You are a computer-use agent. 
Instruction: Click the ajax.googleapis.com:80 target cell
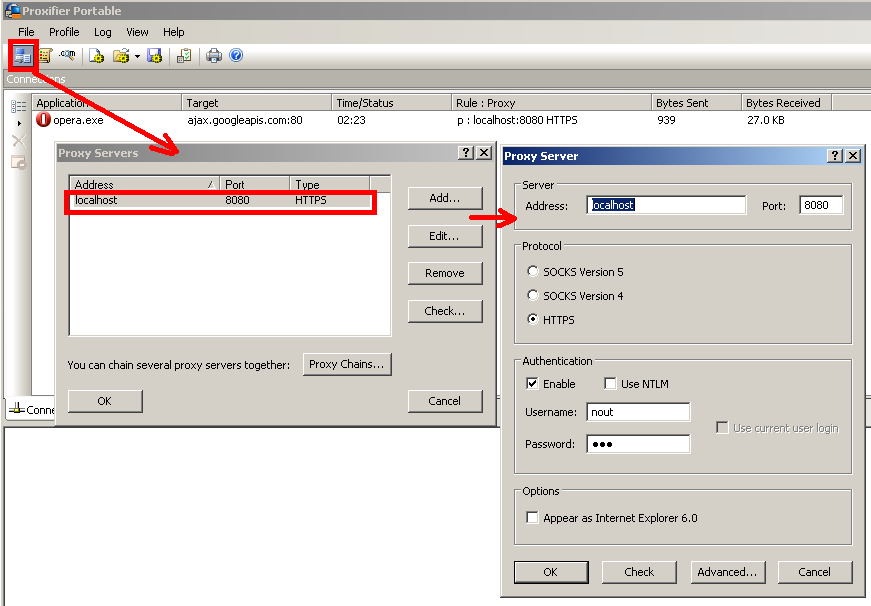pos(245,120)
